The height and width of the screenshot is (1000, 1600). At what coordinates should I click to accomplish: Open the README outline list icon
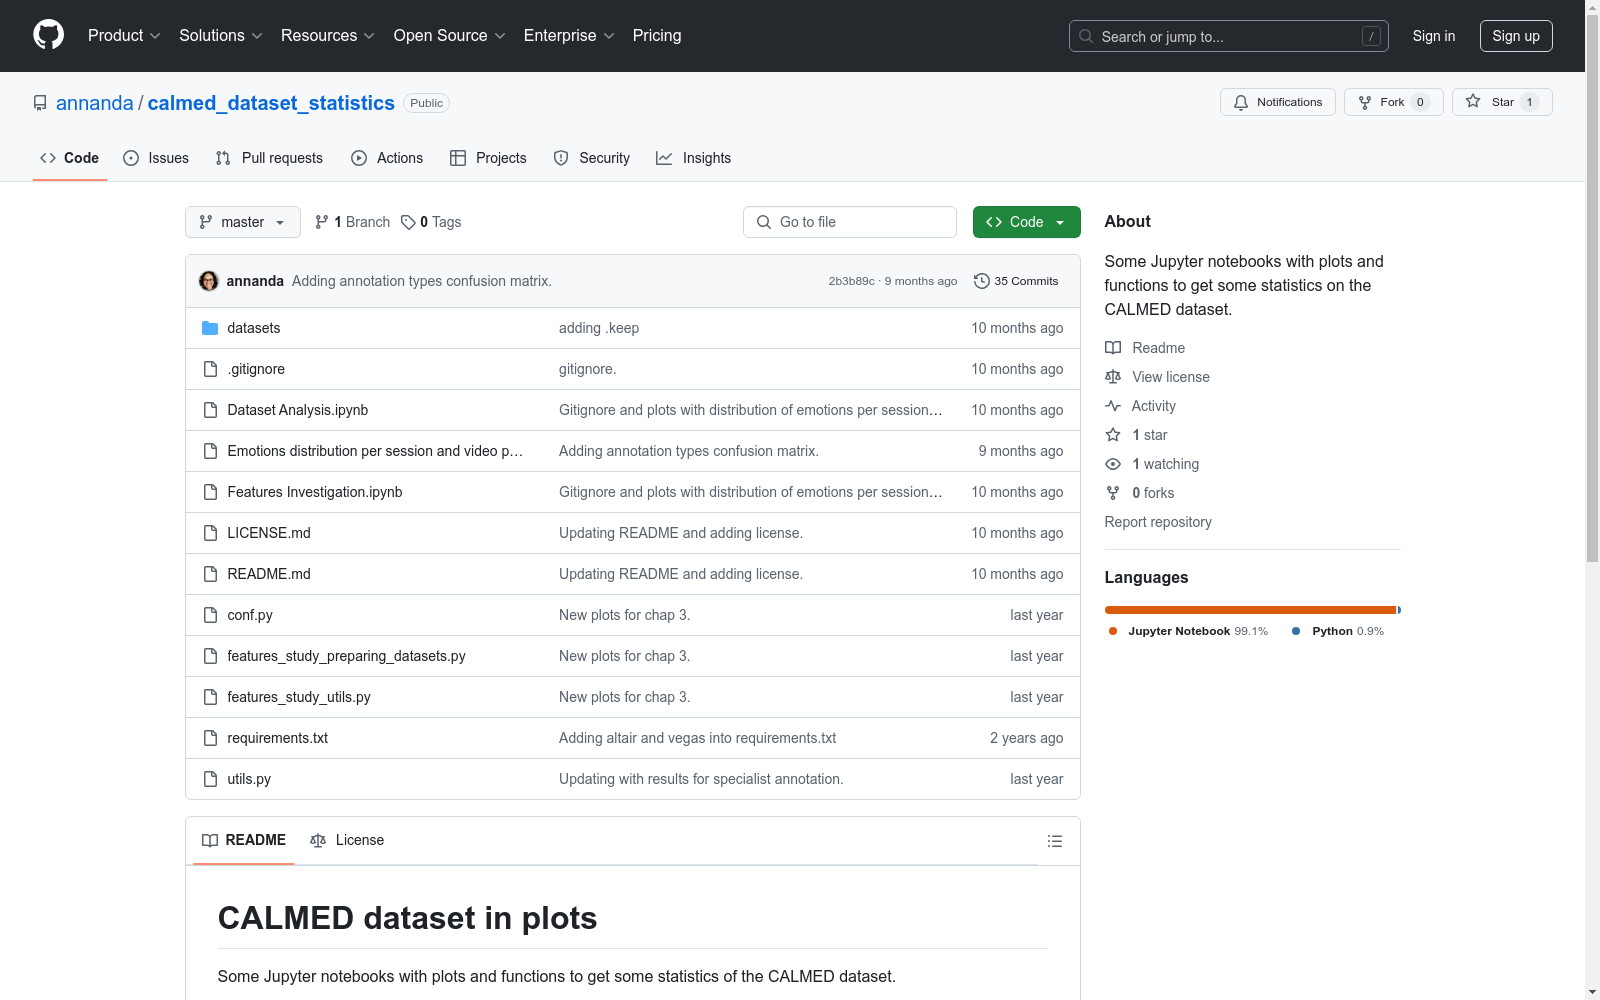pyautogui.click(x=1055, y=841)
